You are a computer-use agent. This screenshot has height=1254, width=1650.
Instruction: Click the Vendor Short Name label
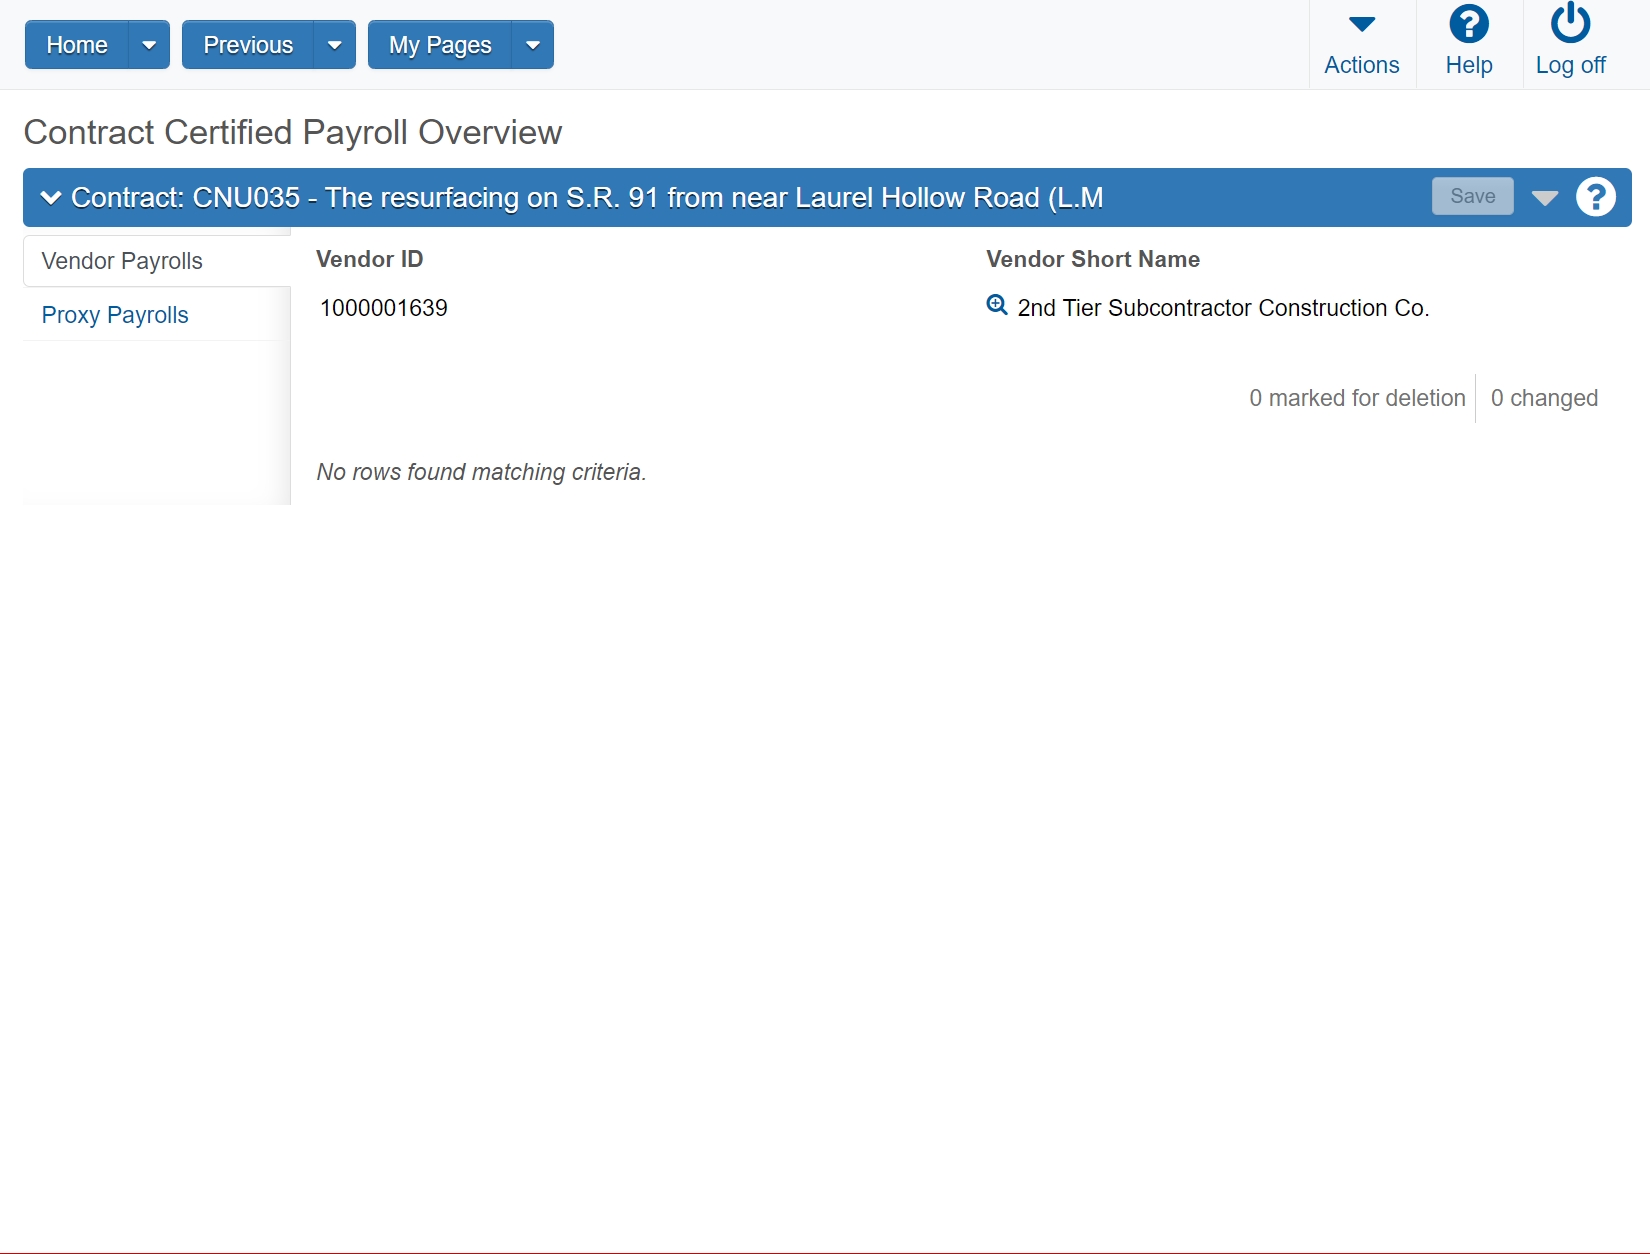[1093, 259]
